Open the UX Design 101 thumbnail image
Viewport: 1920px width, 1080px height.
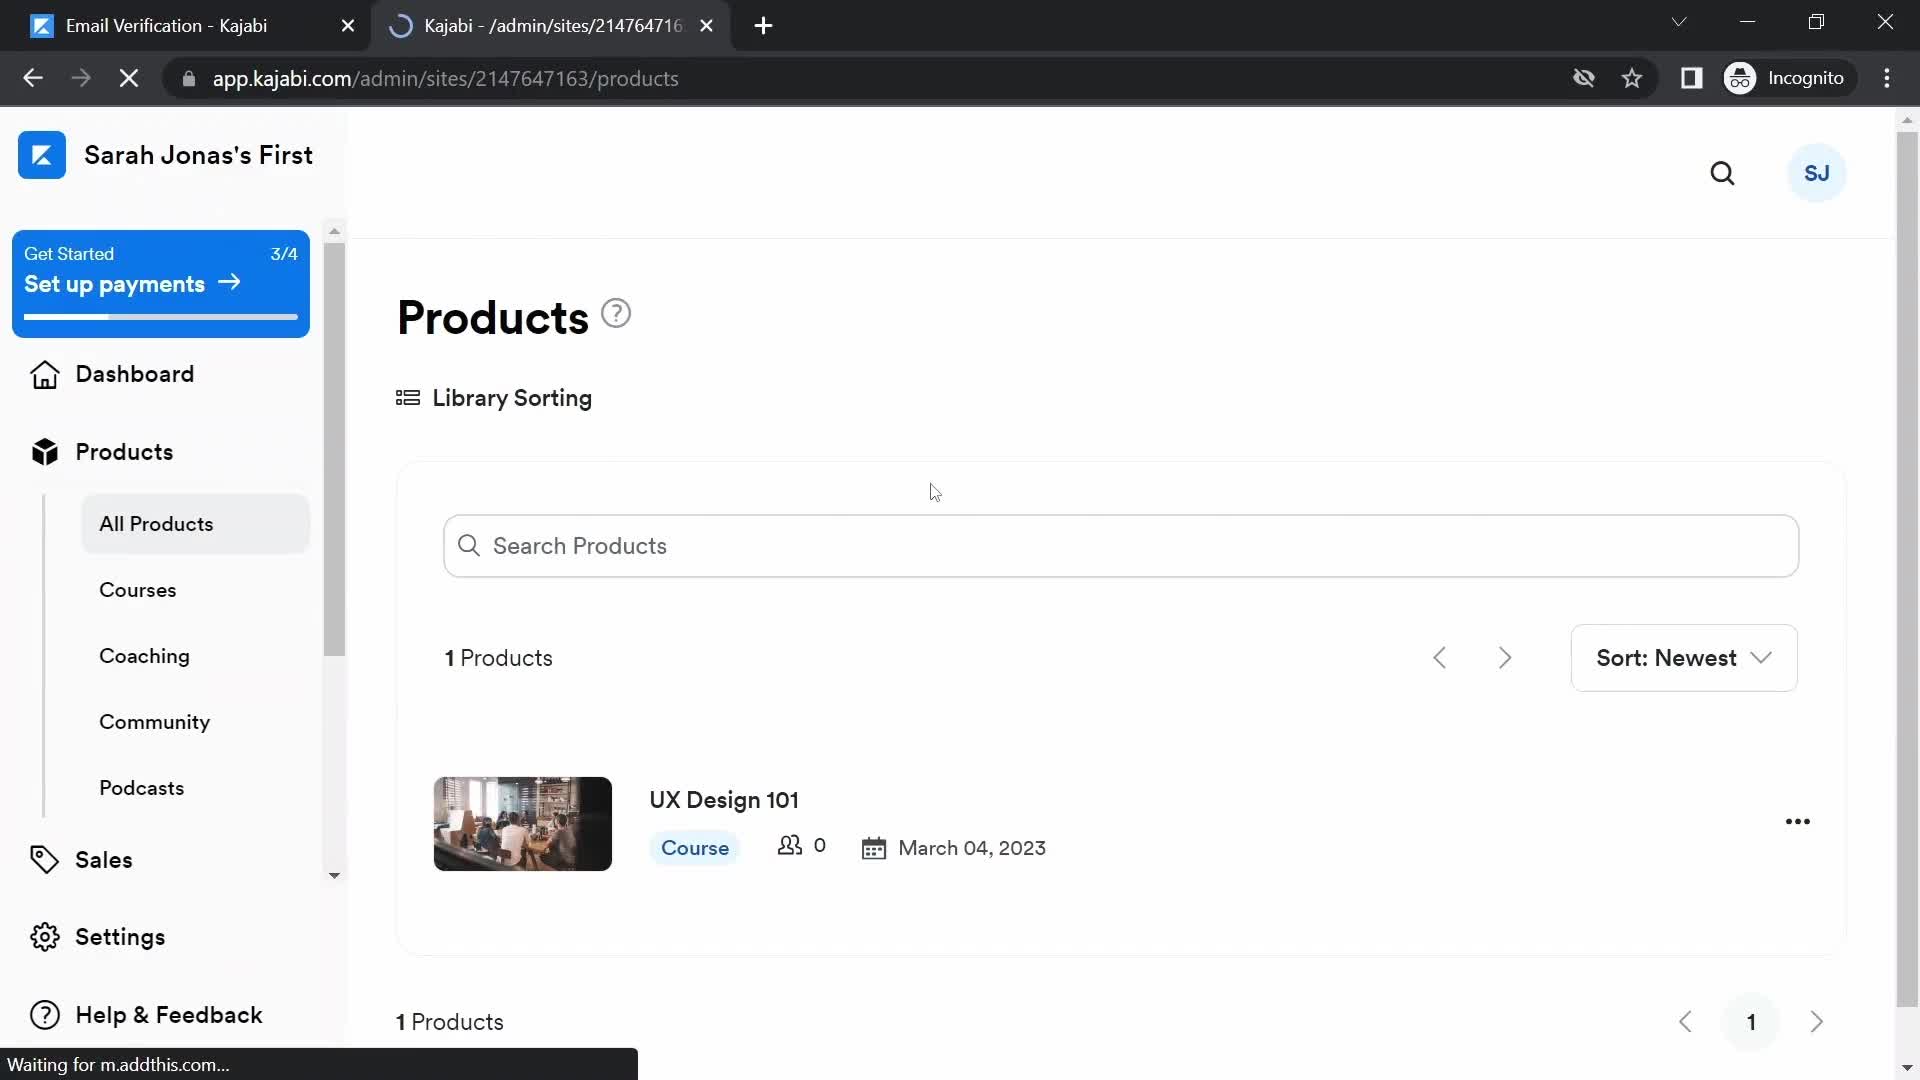click(x=523, y=824)
